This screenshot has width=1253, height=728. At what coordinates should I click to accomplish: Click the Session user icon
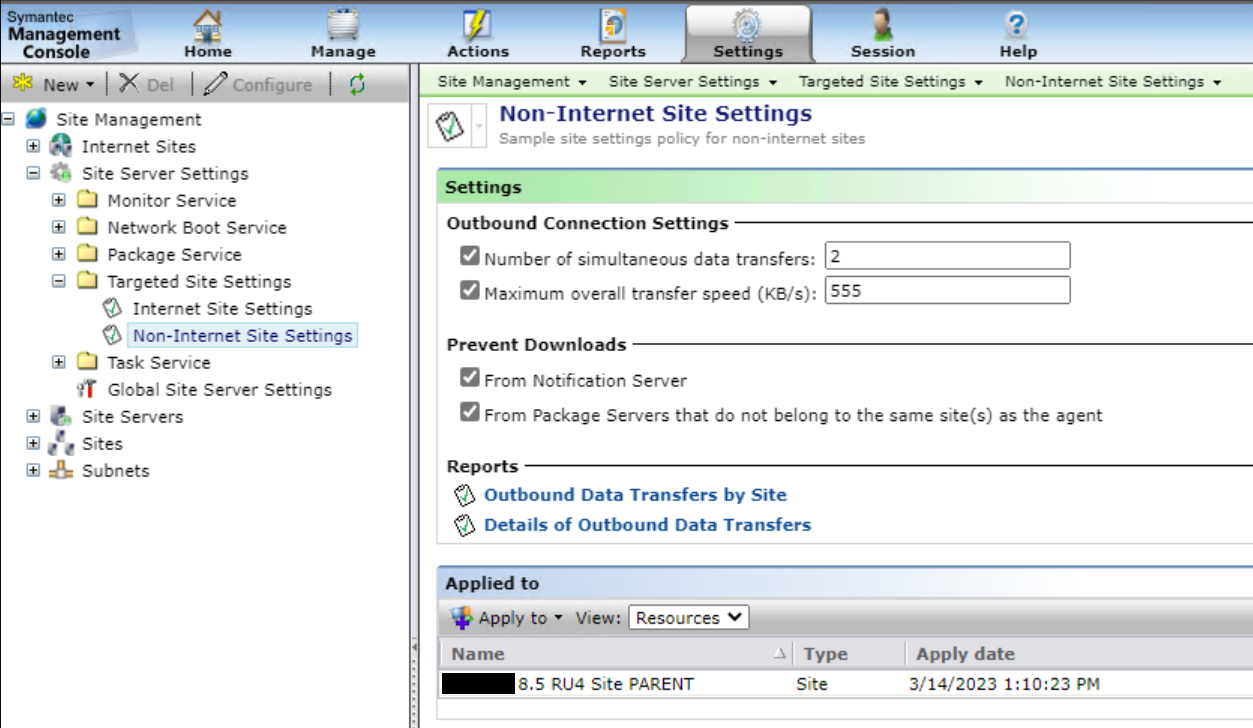[x=882, y=25]
